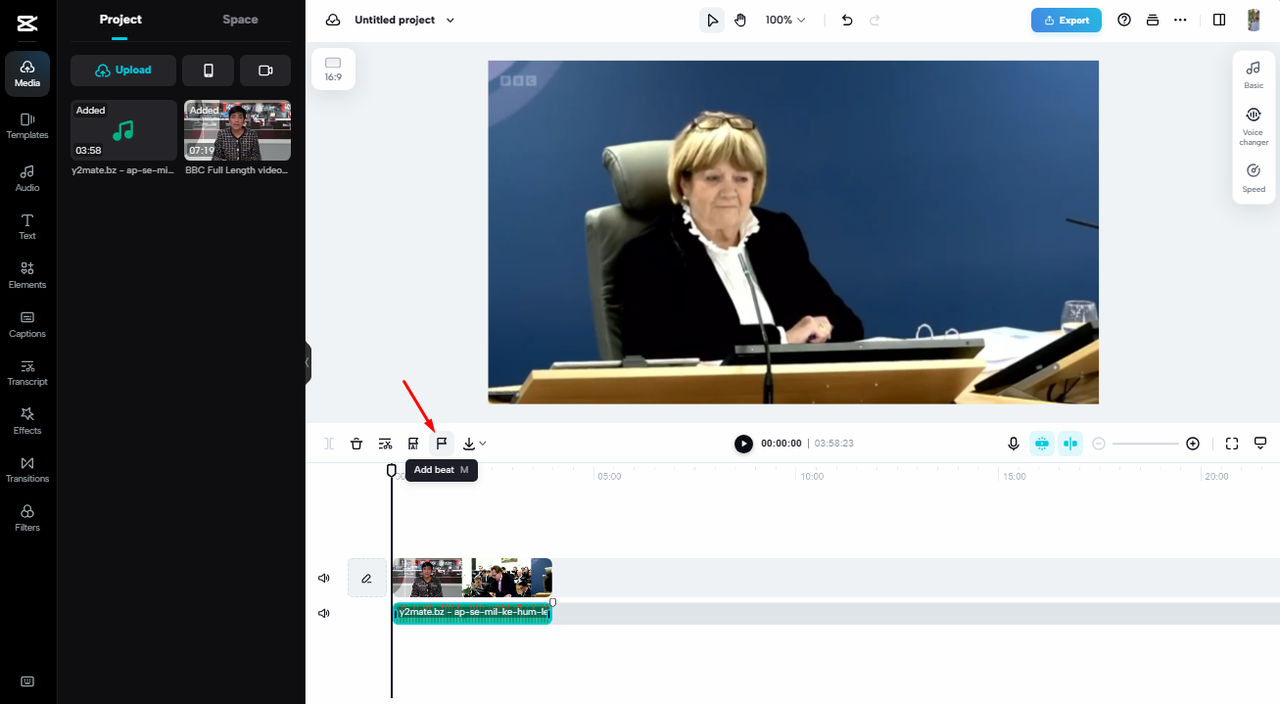Mute the audio track
Screen dimensions: 1280x704
(x=323, y=612)
